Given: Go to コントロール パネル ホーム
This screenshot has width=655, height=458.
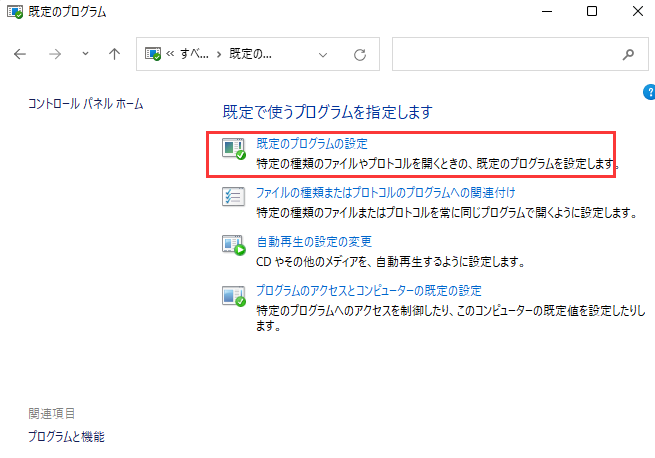Looking at the screenshot, I should click(86, 104).
